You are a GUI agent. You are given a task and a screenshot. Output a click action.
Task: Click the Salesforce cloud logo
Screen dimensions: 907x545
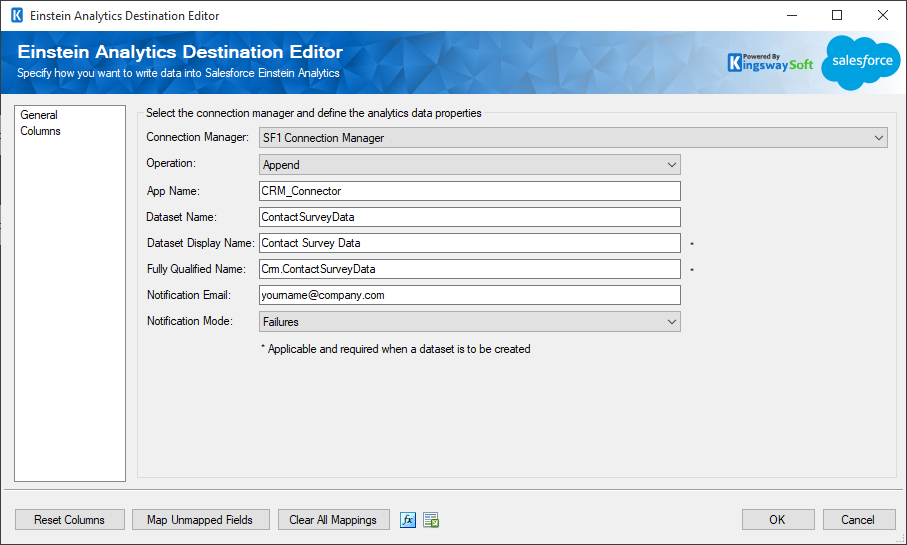(861, 62)
